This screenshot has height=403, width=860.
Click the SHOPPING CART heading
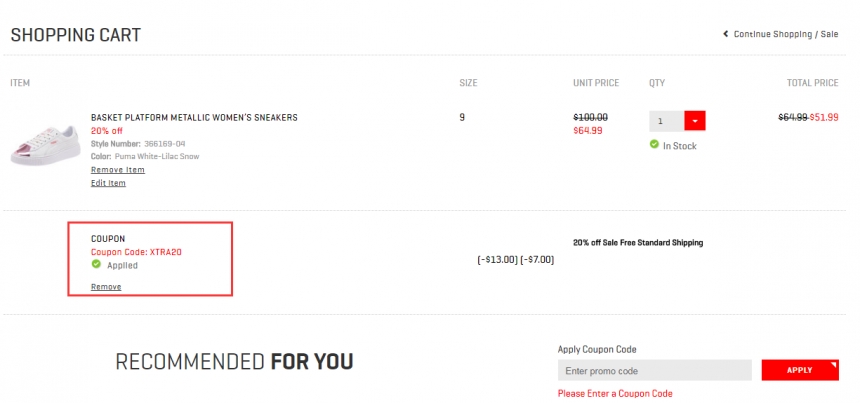click(76, 36)
